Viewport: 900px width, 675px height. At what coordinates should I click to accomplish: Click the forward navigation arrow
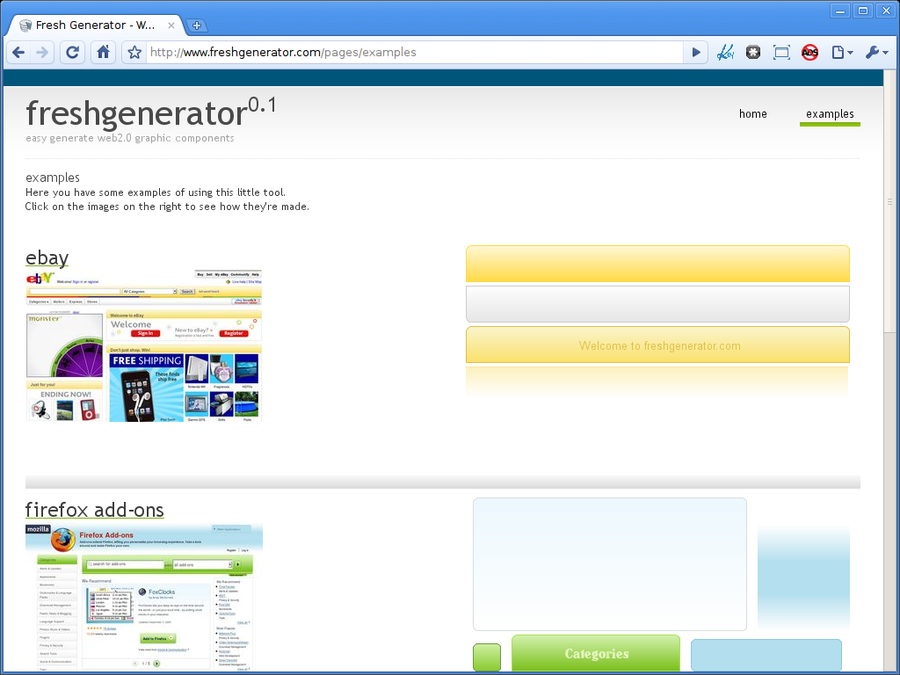[x=42, y=53]
